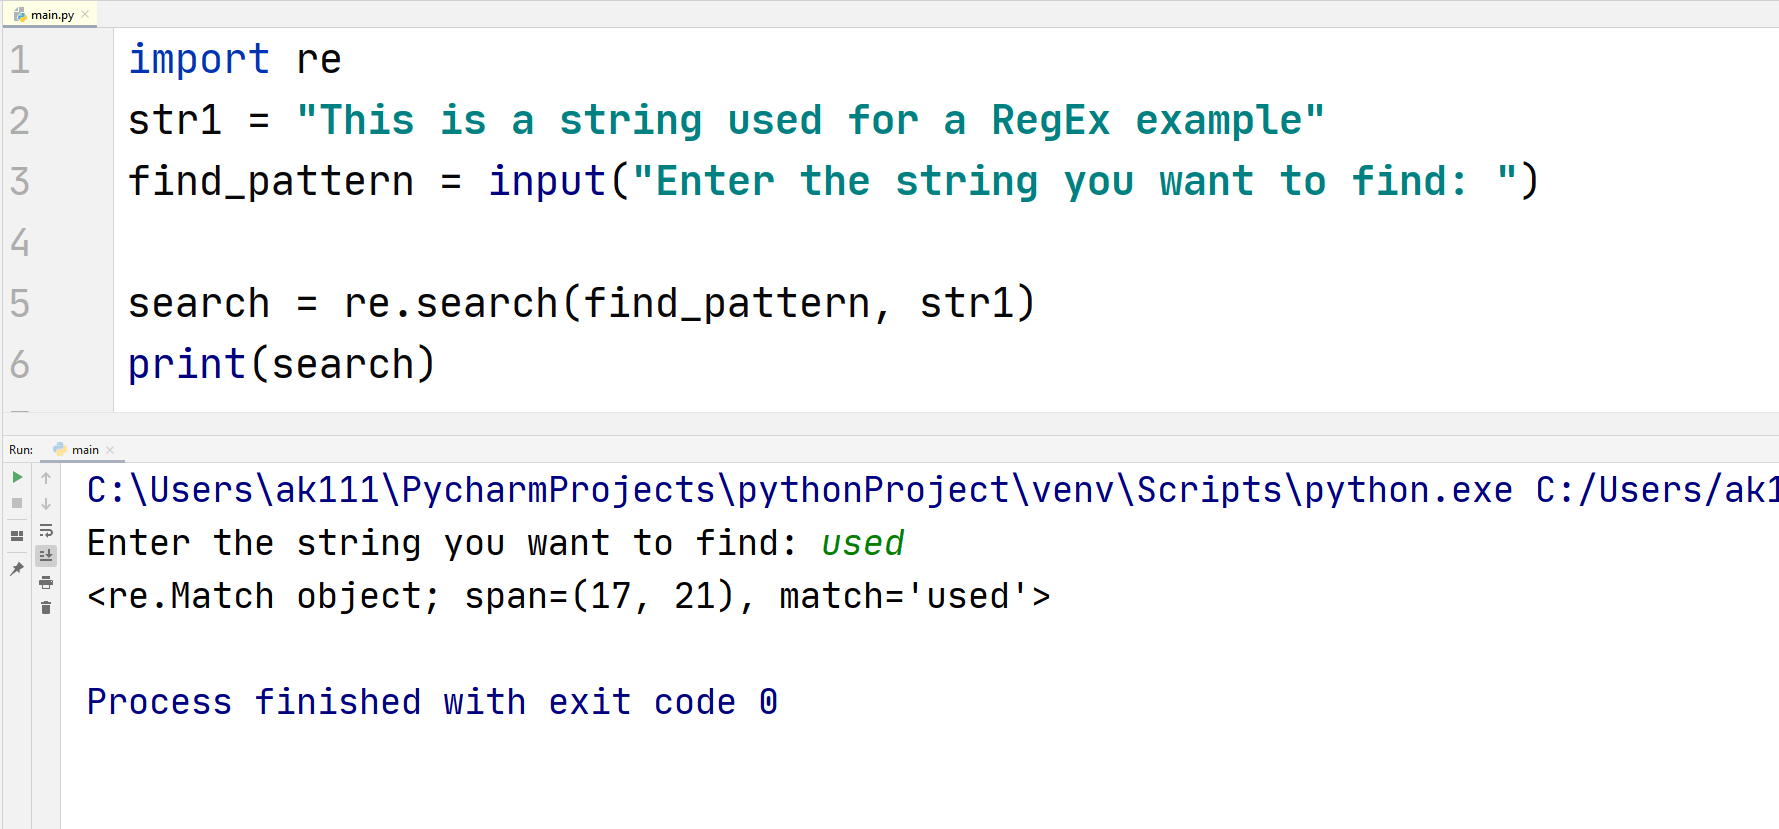
Task: Pin the Run tab
Action: 17,569
